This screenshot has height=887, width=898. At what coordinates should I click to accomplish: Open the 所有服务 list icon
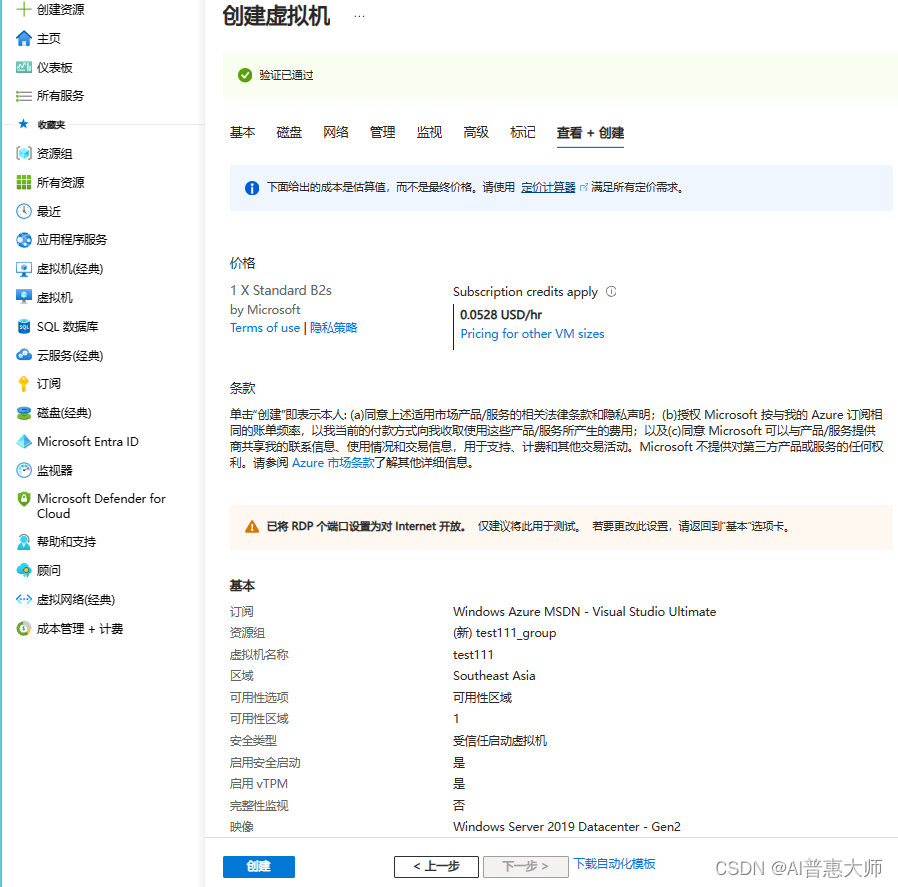[x=23, y=96]
